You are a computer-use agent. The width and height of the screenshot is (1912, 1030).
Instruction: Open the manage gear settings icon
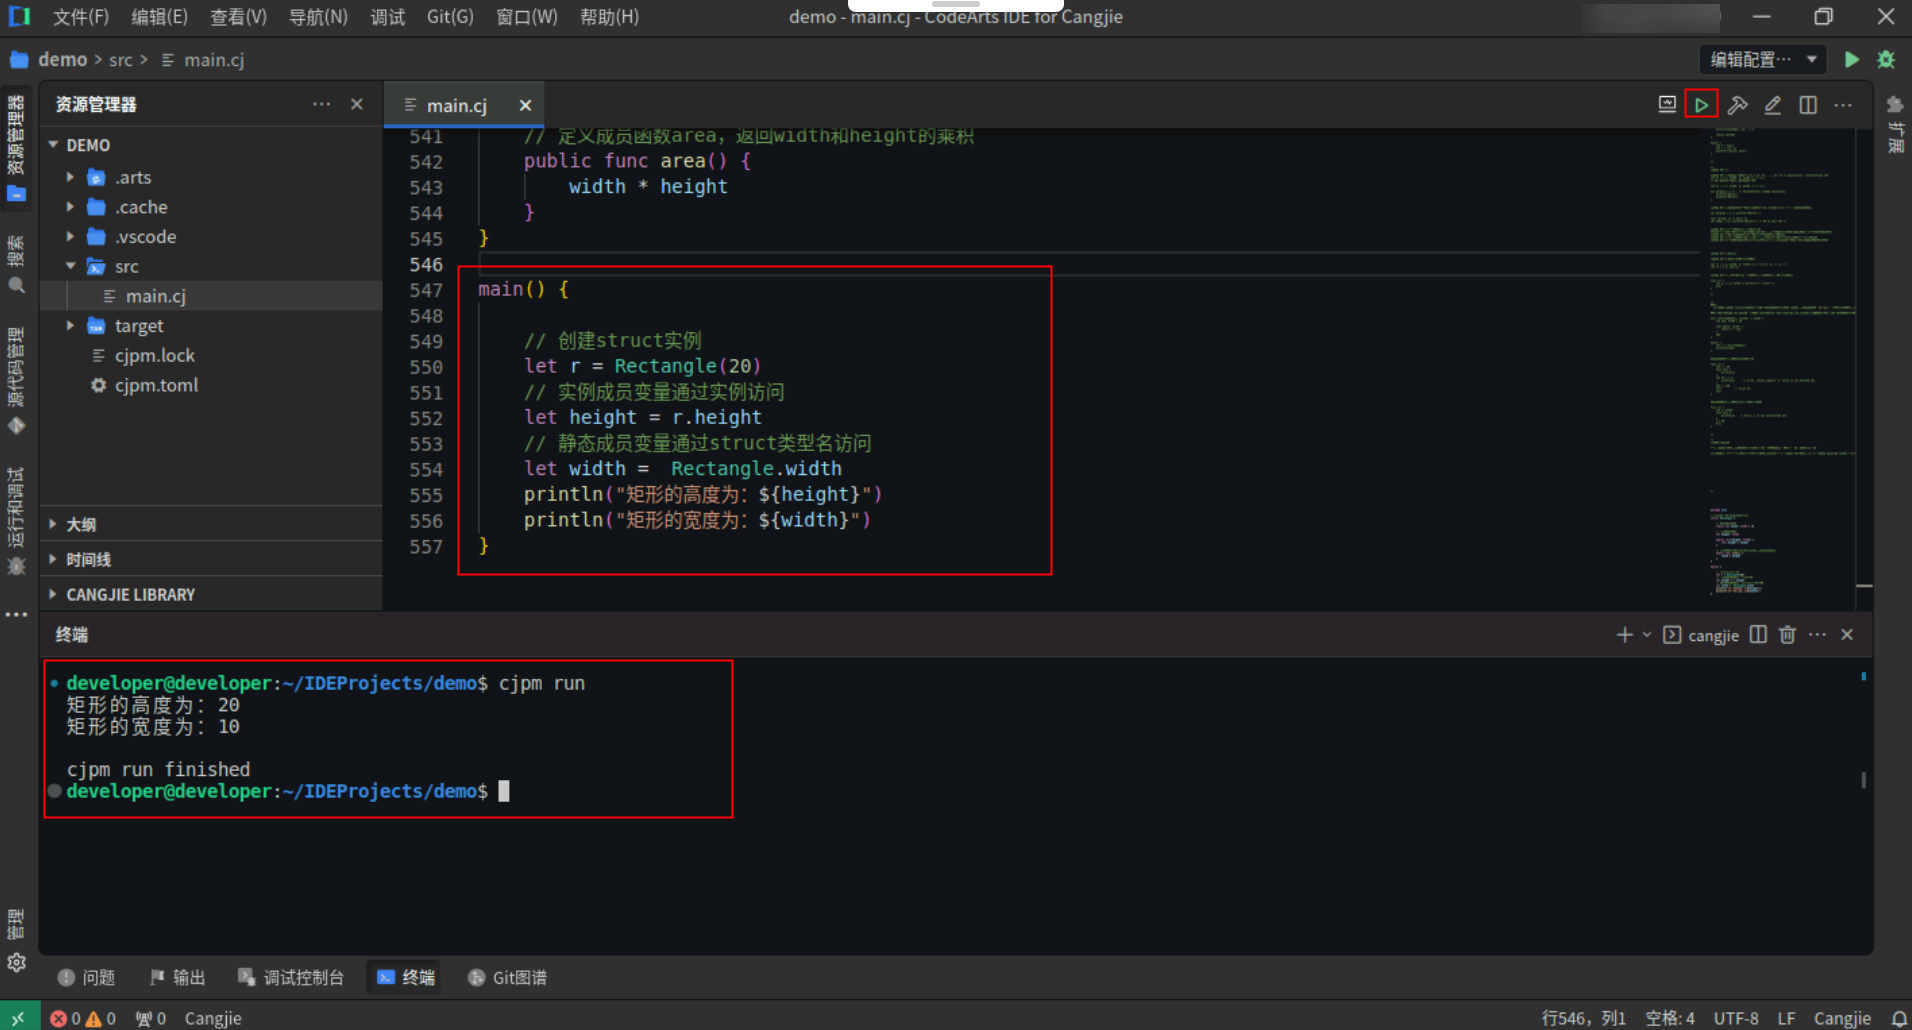16,962
